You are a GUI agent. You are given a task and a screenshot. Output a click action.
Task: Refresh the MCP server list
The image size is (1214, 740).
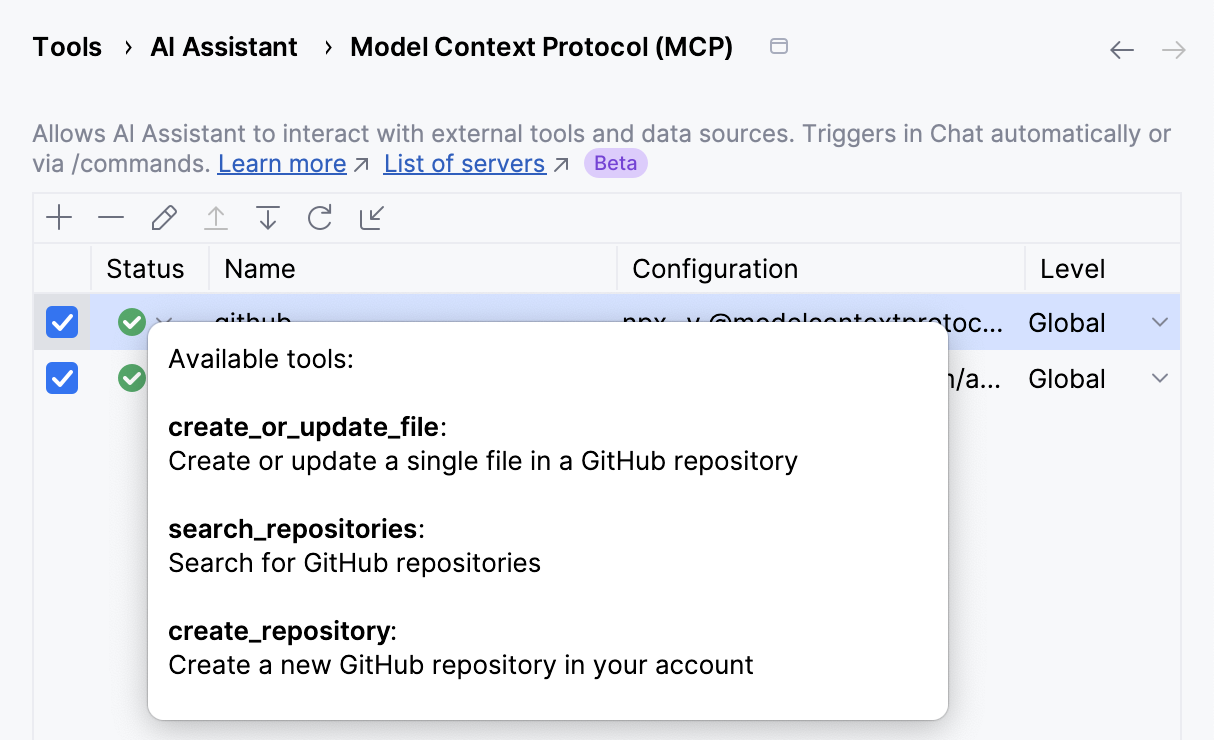coord(320,217)
